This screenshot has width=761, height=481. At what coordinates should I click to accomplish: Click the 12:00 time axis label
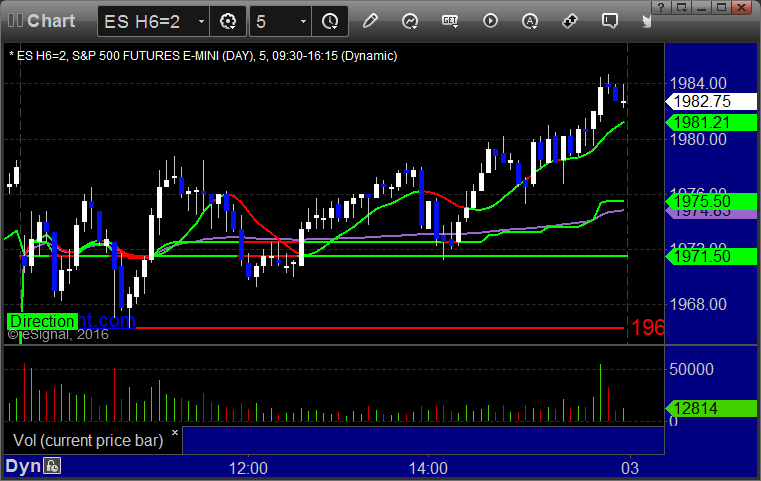pyautogui.click(x=248, y=468)
